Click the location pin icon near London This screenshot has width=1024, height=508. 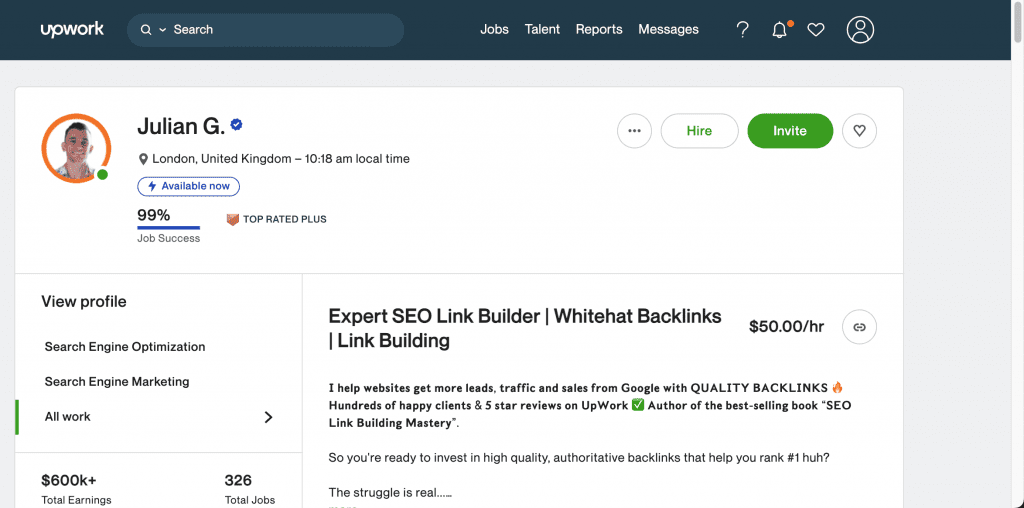(x=143, y=159)
